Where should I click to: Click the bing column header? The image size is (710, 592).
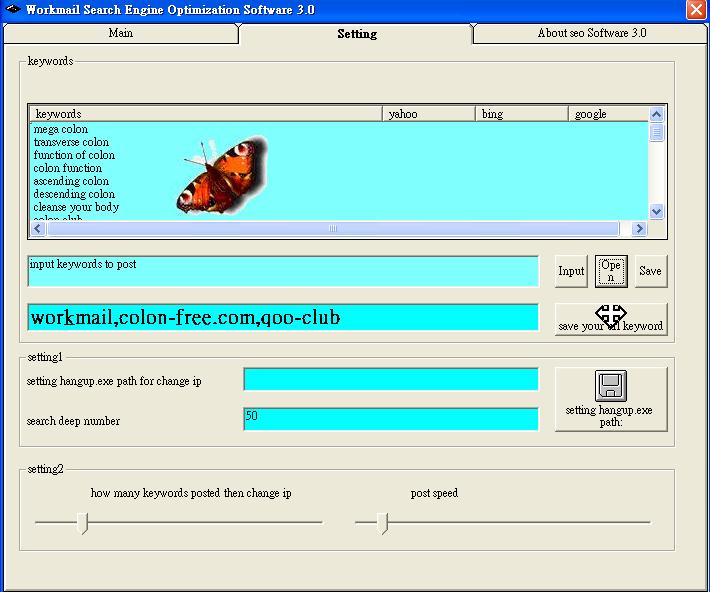[521, 114]
